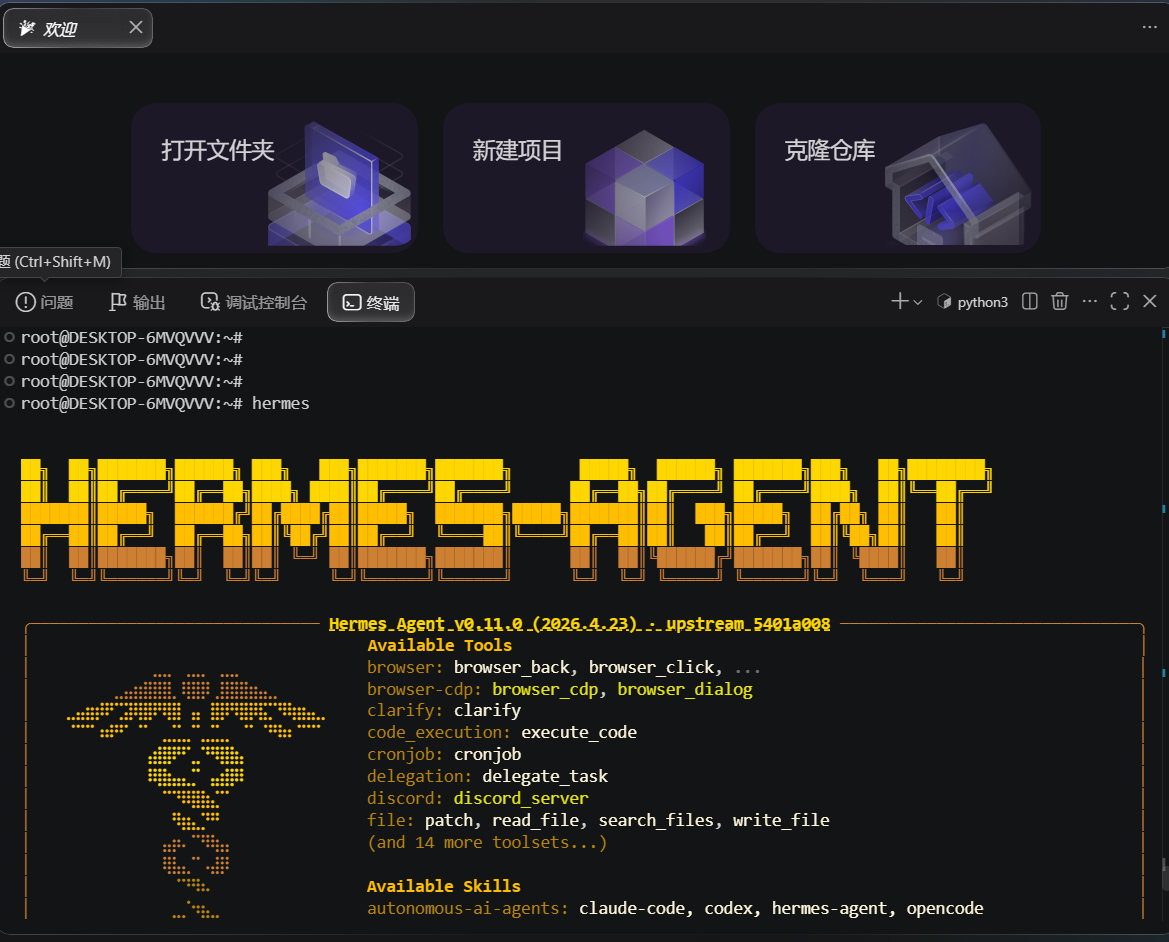Open terminal panel more actions menu
This screenshot has width=1169, height=942.
(1089, 301)
